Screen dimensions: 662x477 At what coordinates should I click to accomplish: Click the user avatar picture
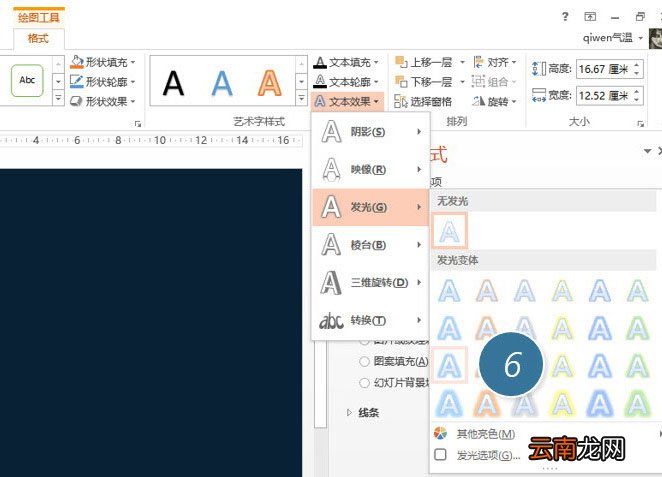656,38
